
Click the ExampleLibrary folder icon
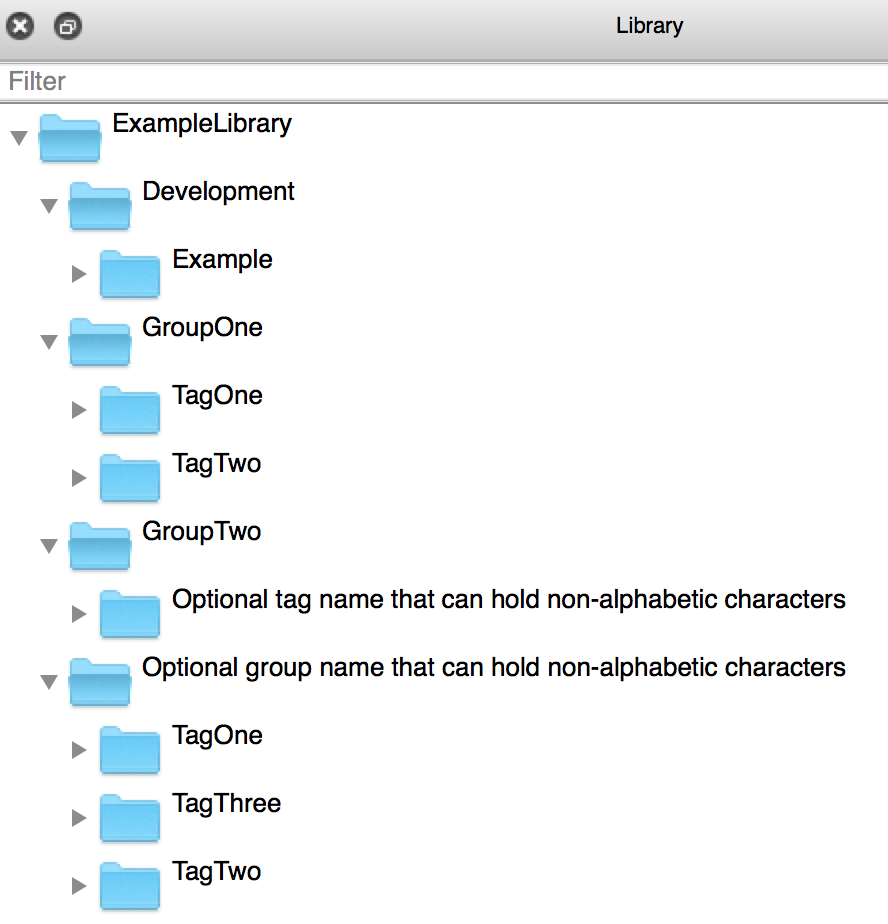tap(69, 137)
